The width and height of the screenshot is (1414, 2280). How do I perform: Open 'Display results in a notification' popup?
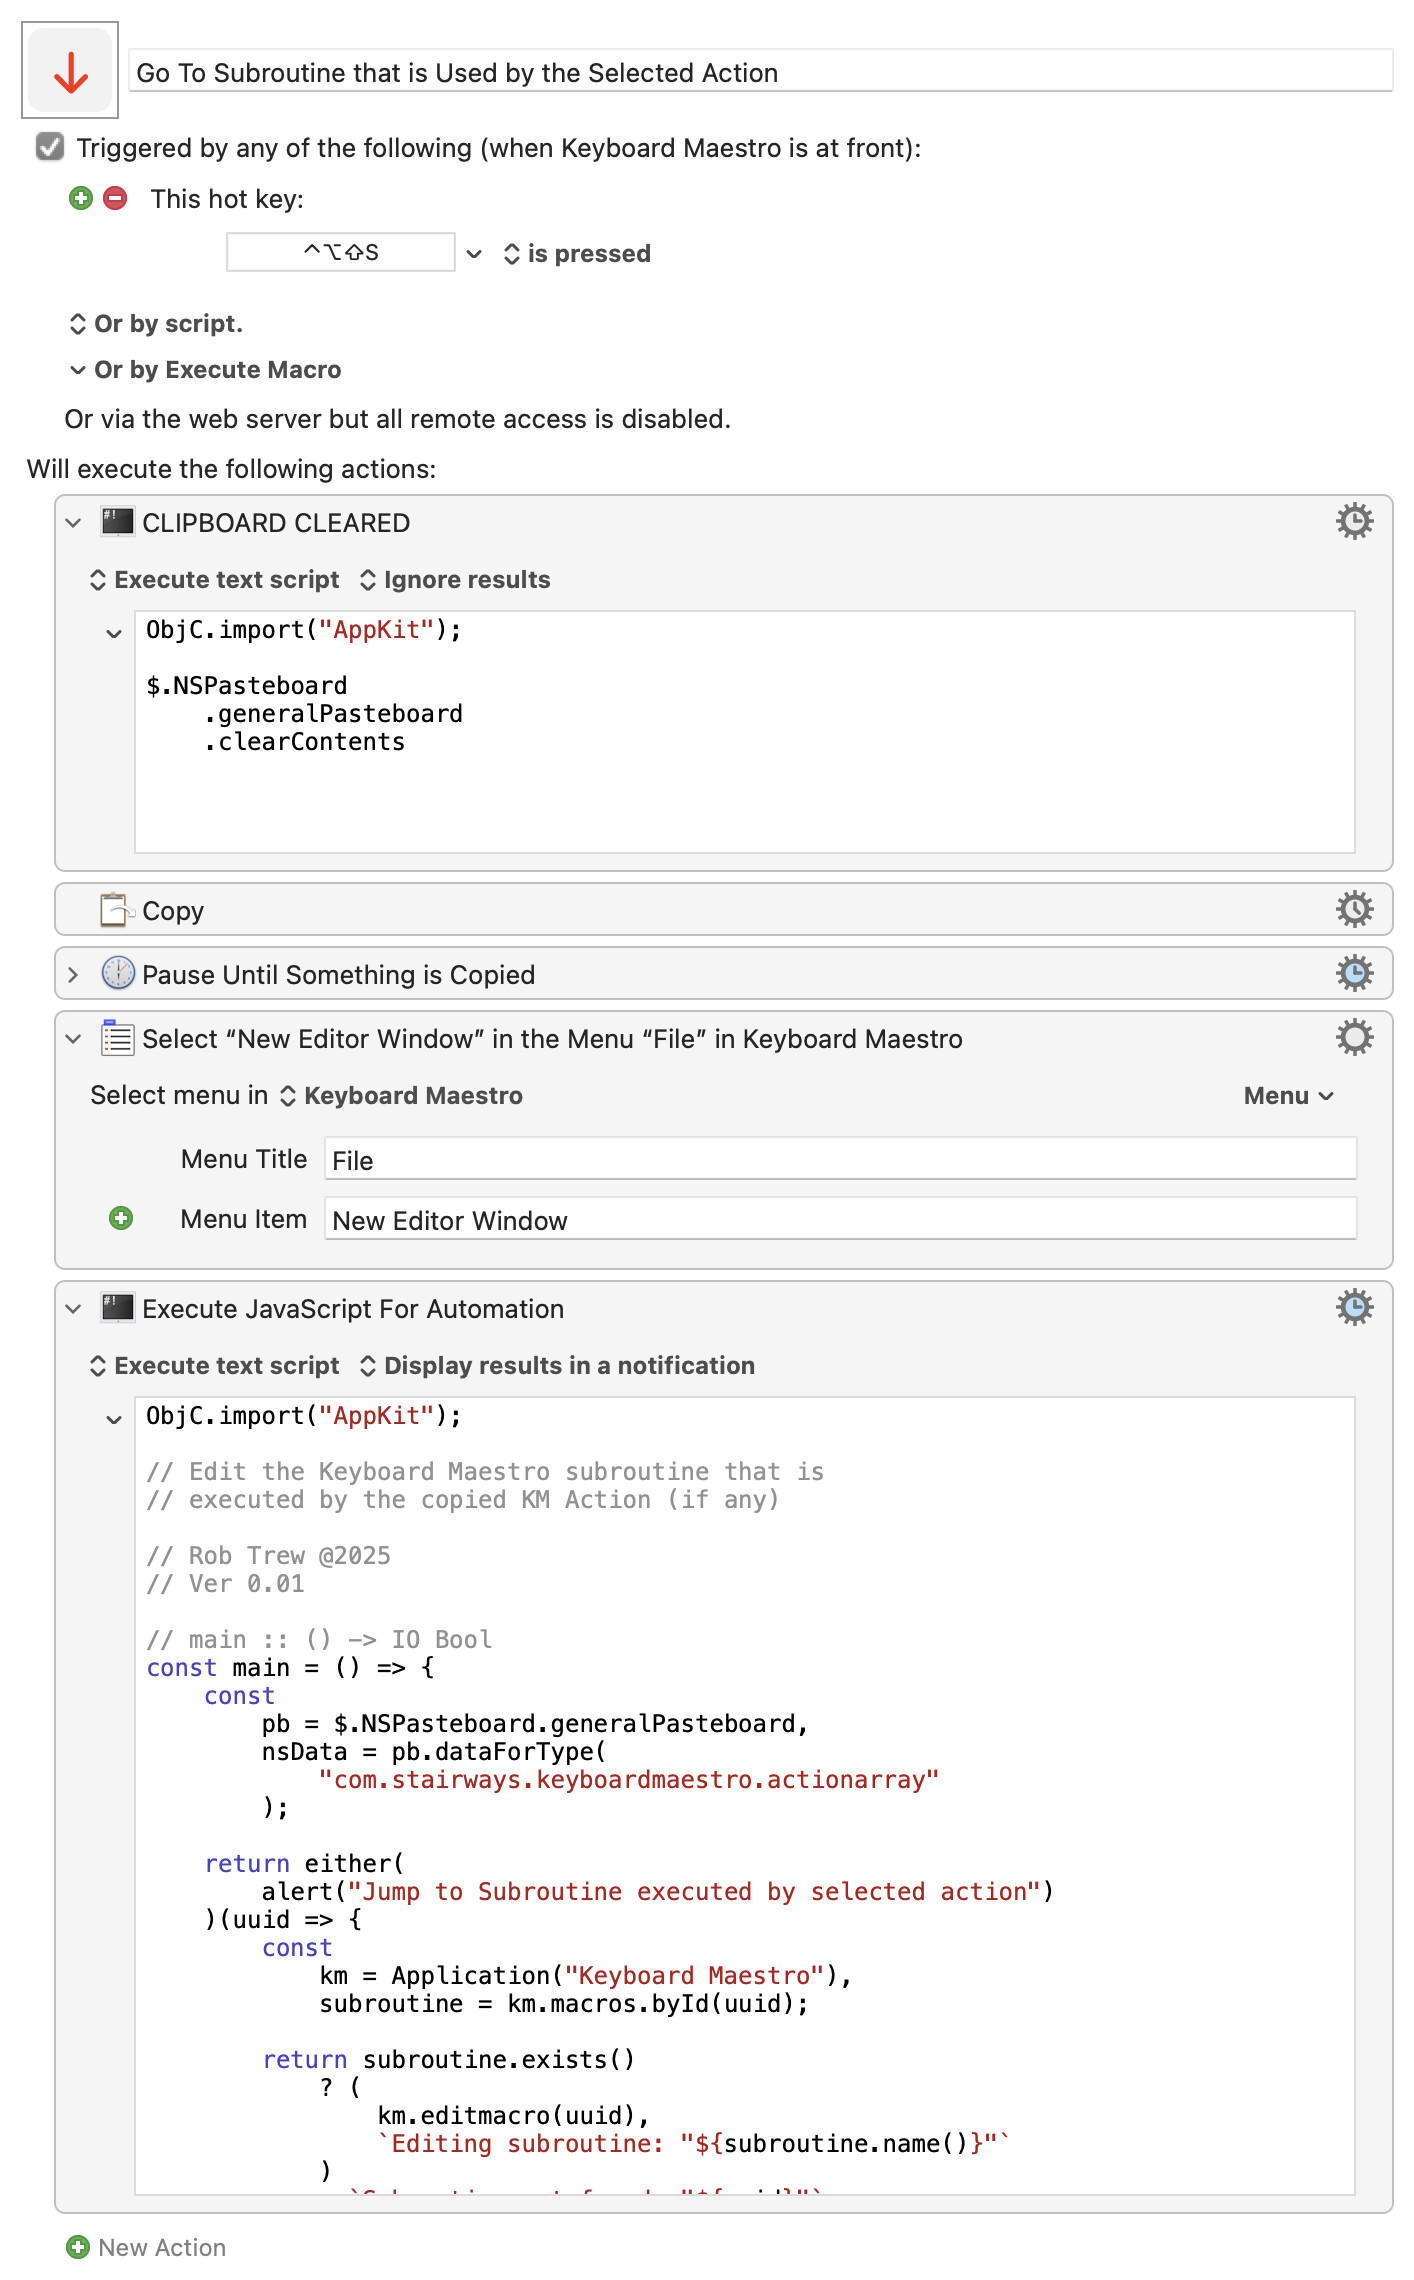coord(557,1366)
